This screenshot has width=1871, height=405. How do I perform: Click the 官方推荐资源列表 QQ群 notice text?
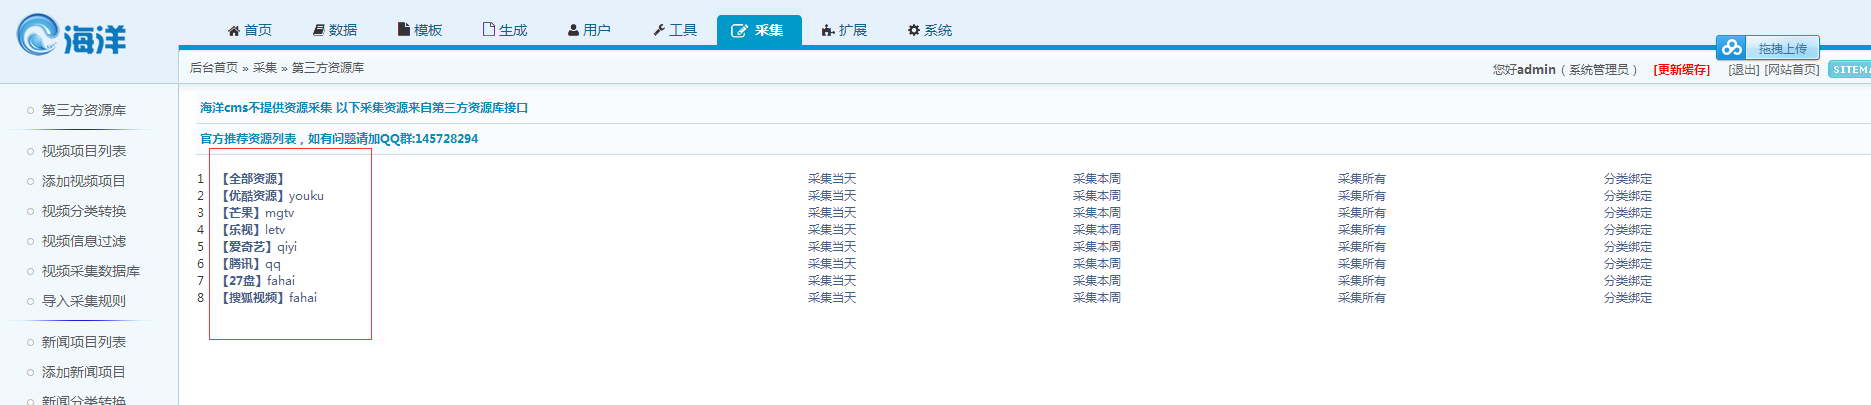click(x=339, y=139)
